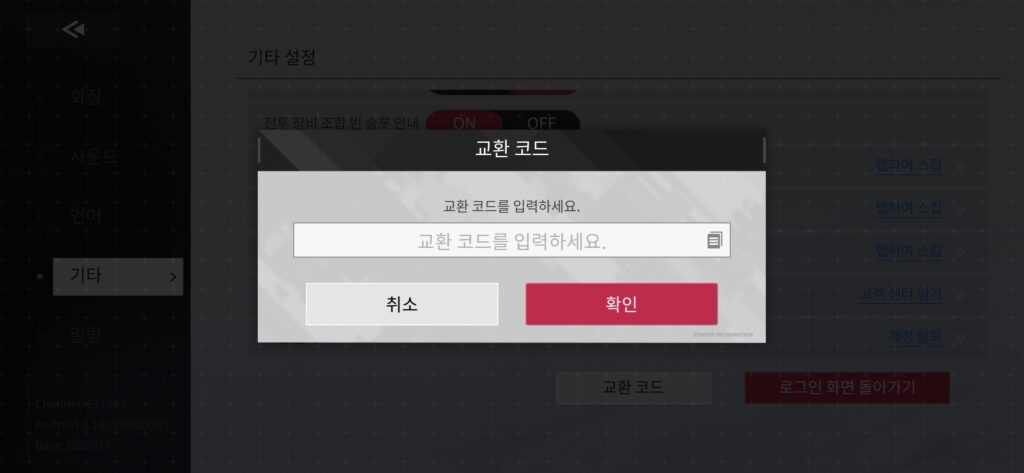The height and width of the screenshot is (473, 1024).
Task: Go to the 알림 settings tab
Action: pos(86,335)
